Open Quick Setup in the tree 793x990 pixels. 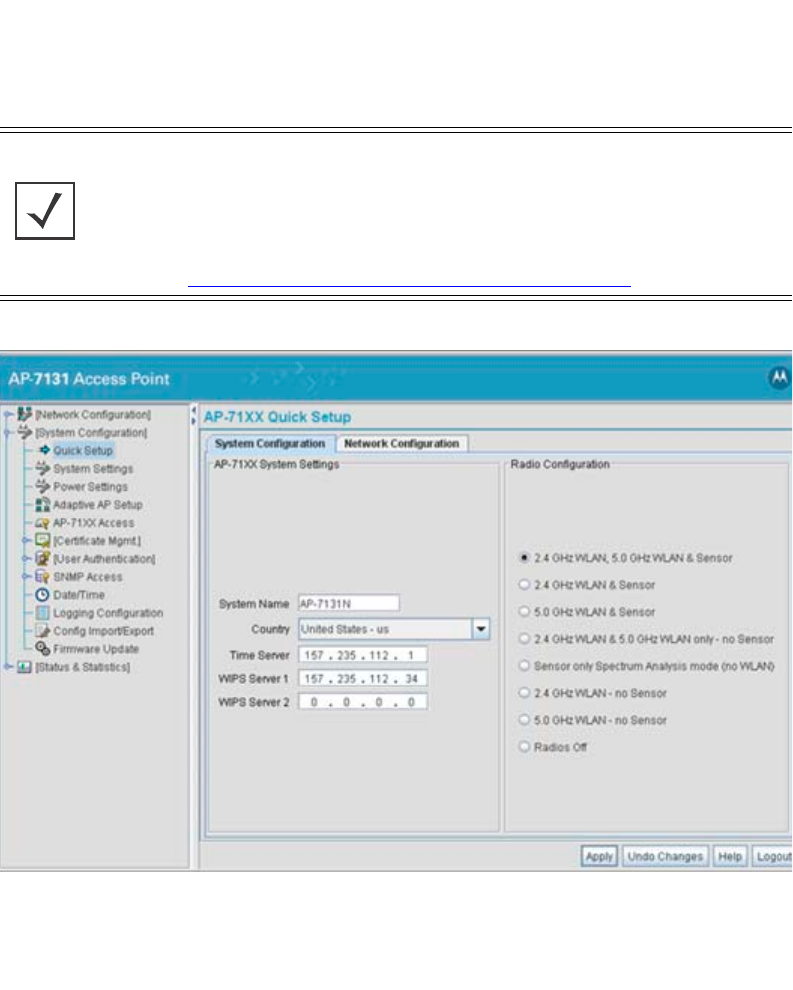click(83, 450)
